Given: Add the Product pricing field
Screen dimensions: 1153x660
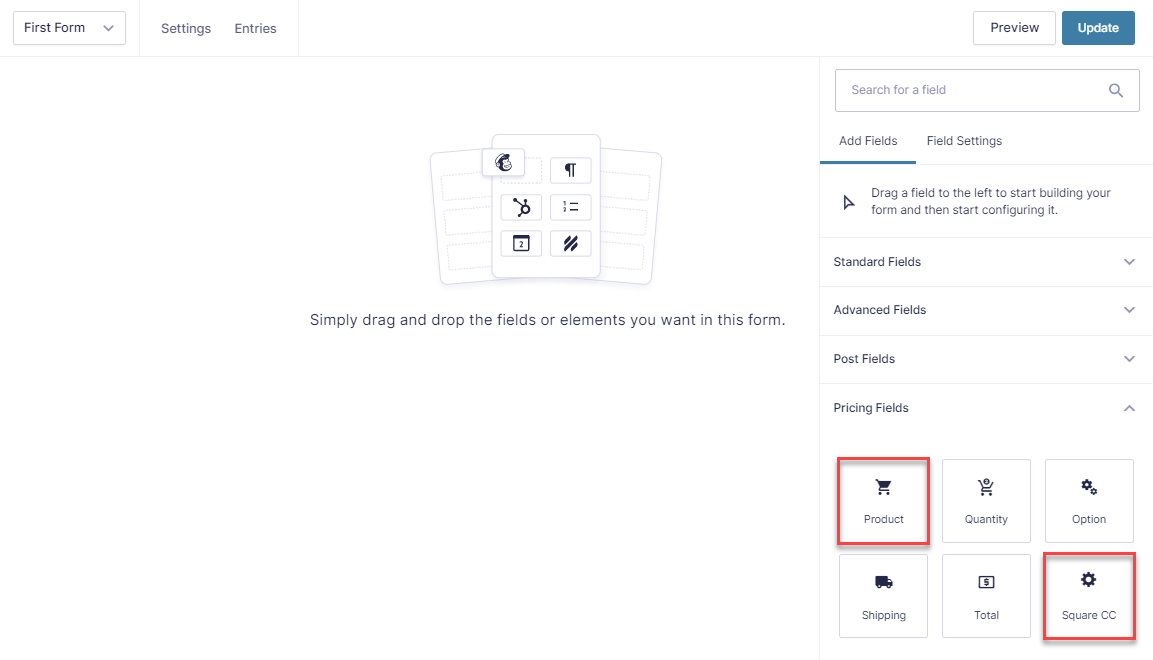Looking at the screenshot, I should [883, 501].
